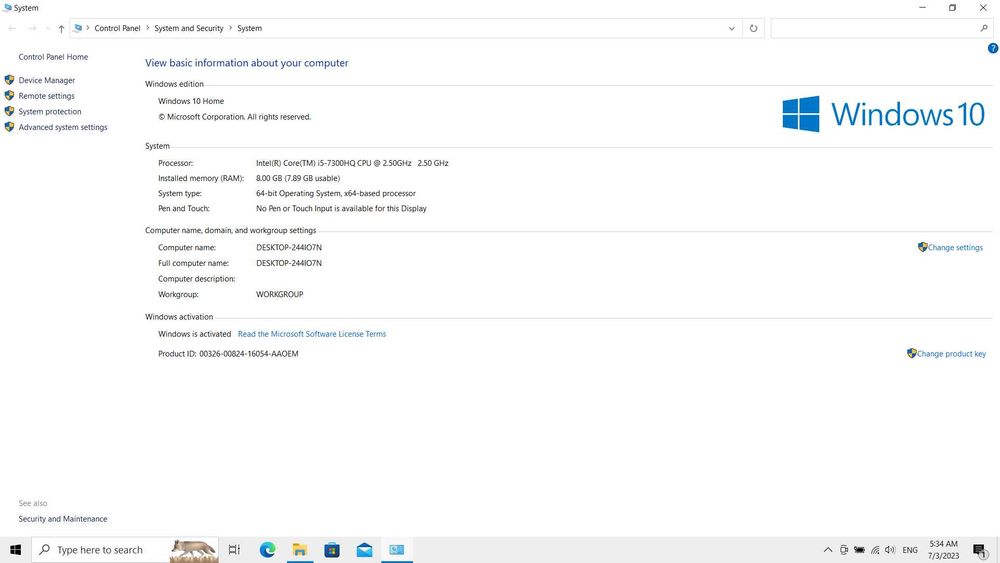Click the Control Panel breadcrumb

(117, 28)
